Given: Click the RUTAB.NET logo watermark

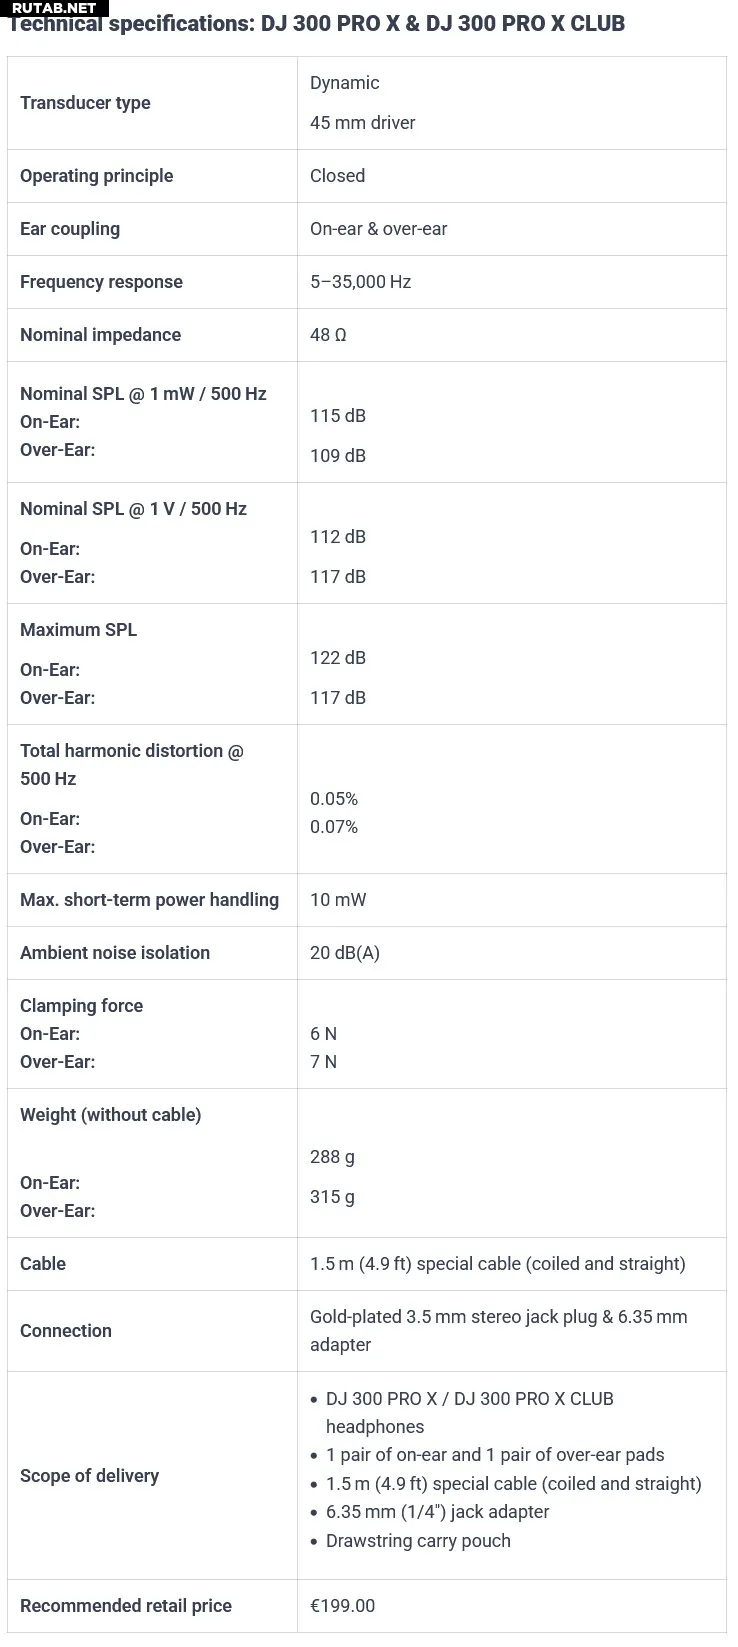Looking at the screenshot, I should point(54,8).
